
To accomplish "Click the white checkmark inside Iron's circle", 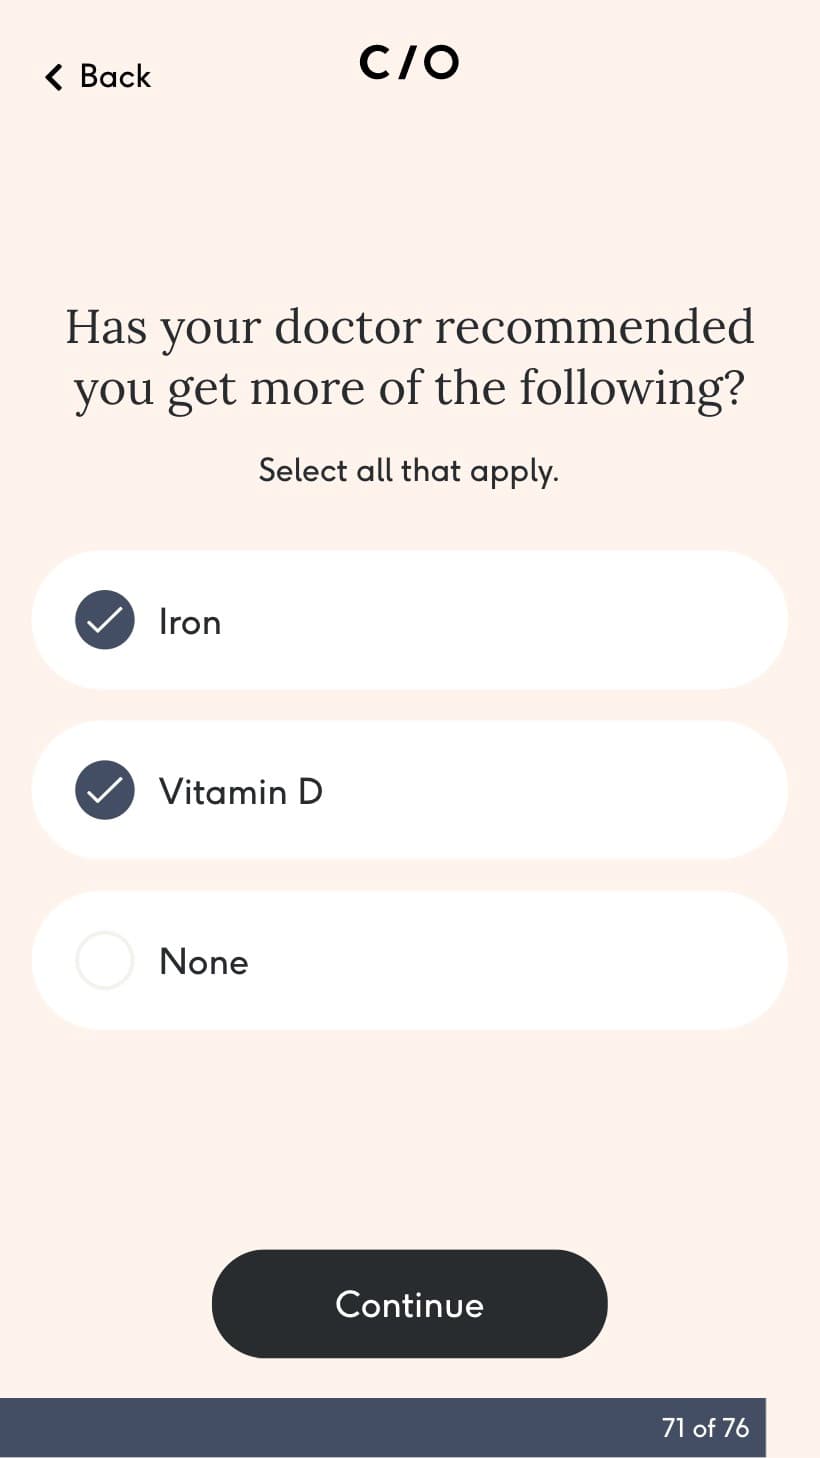I will 105,621.
